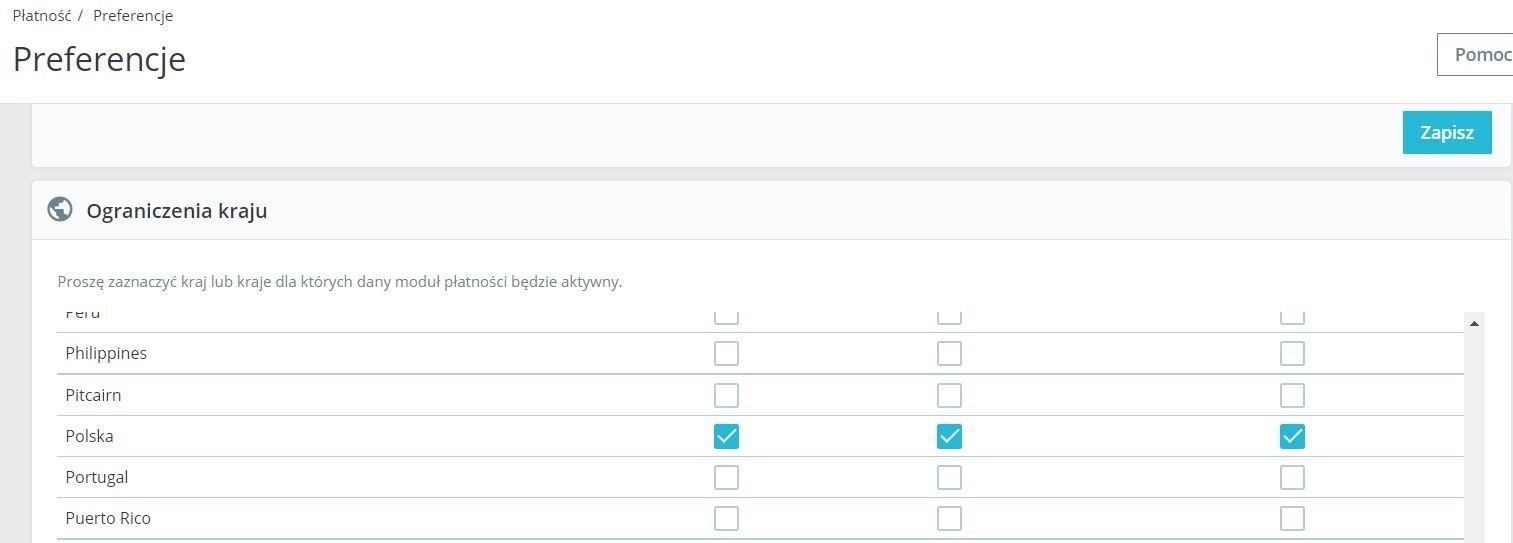Uncheck Polska in the first checkbox column
Viewport: 1513px width, 543px height.
pos(727,436)
